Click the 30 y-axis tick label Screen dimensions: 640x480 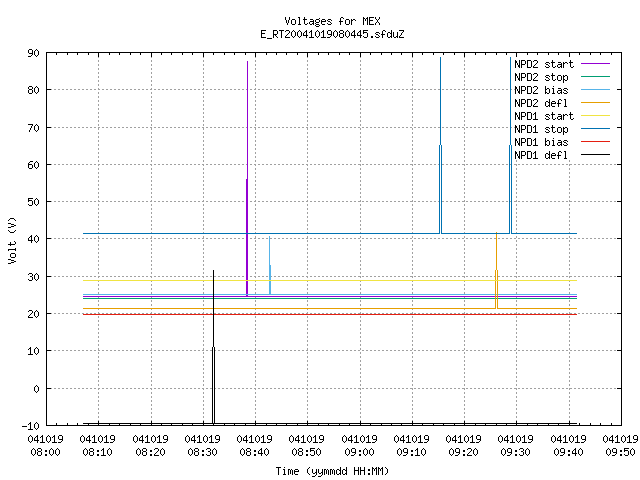[33, 277]
